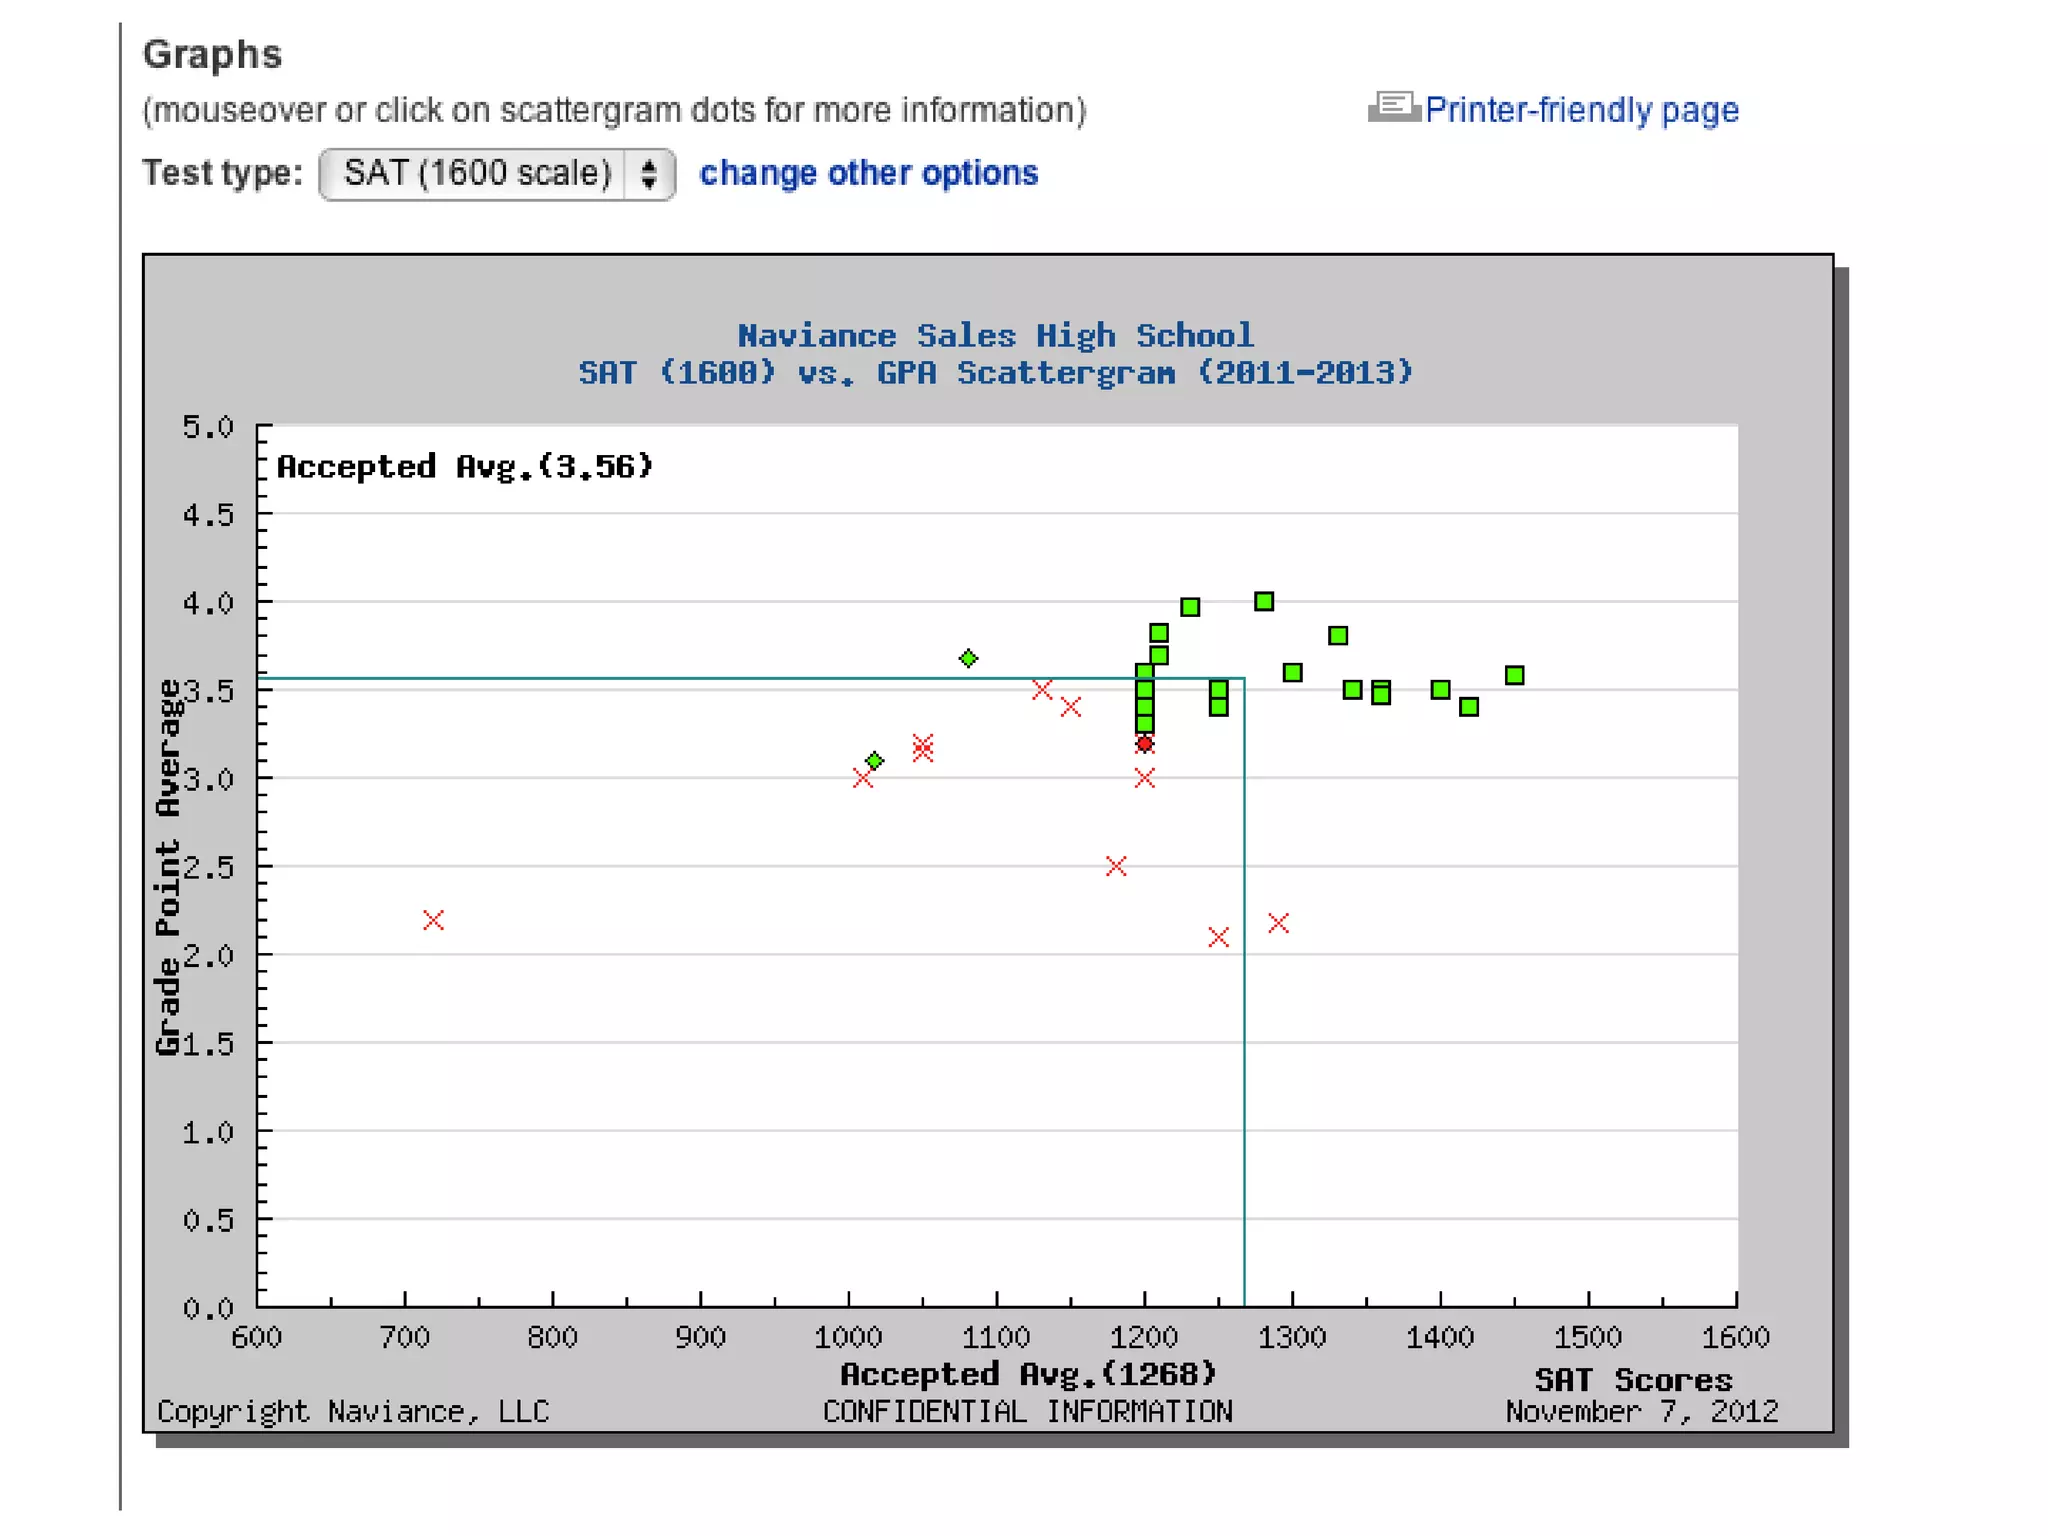The height and width of the screenshot is (1536, 2048).
Task: Click the red X at 2.5 GPA
Action: pos(1116,866)
